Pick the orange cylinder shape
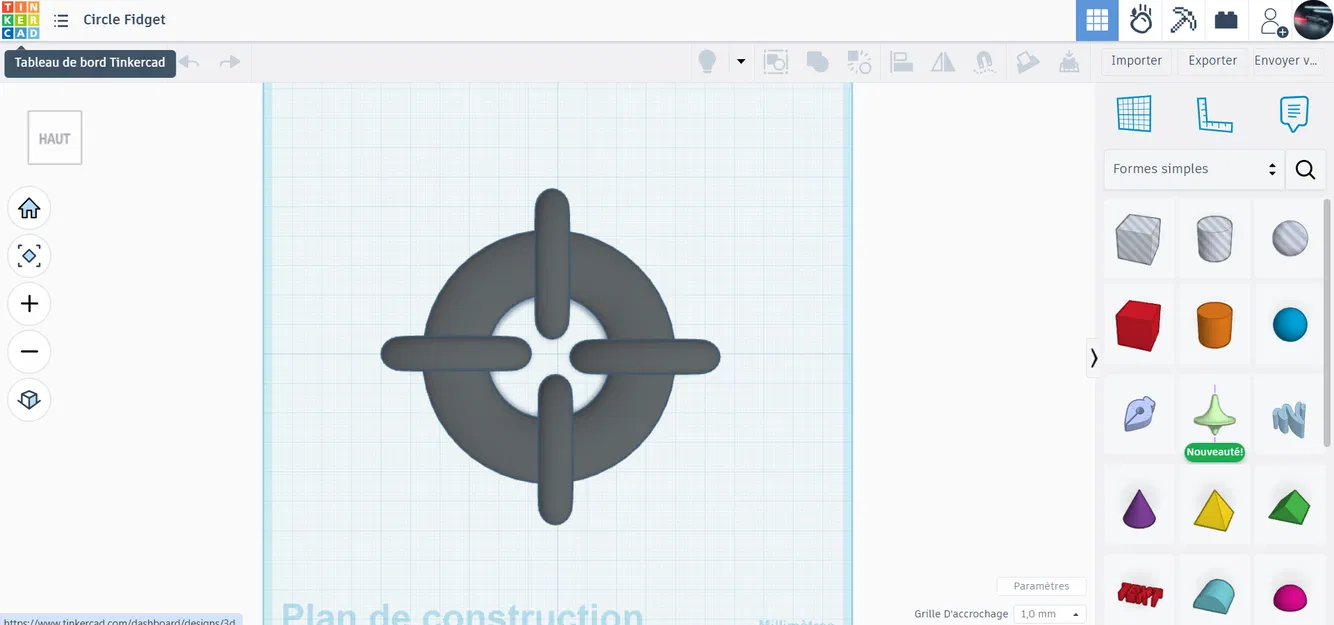1334x625 pixels. (x=1214, y=325)
